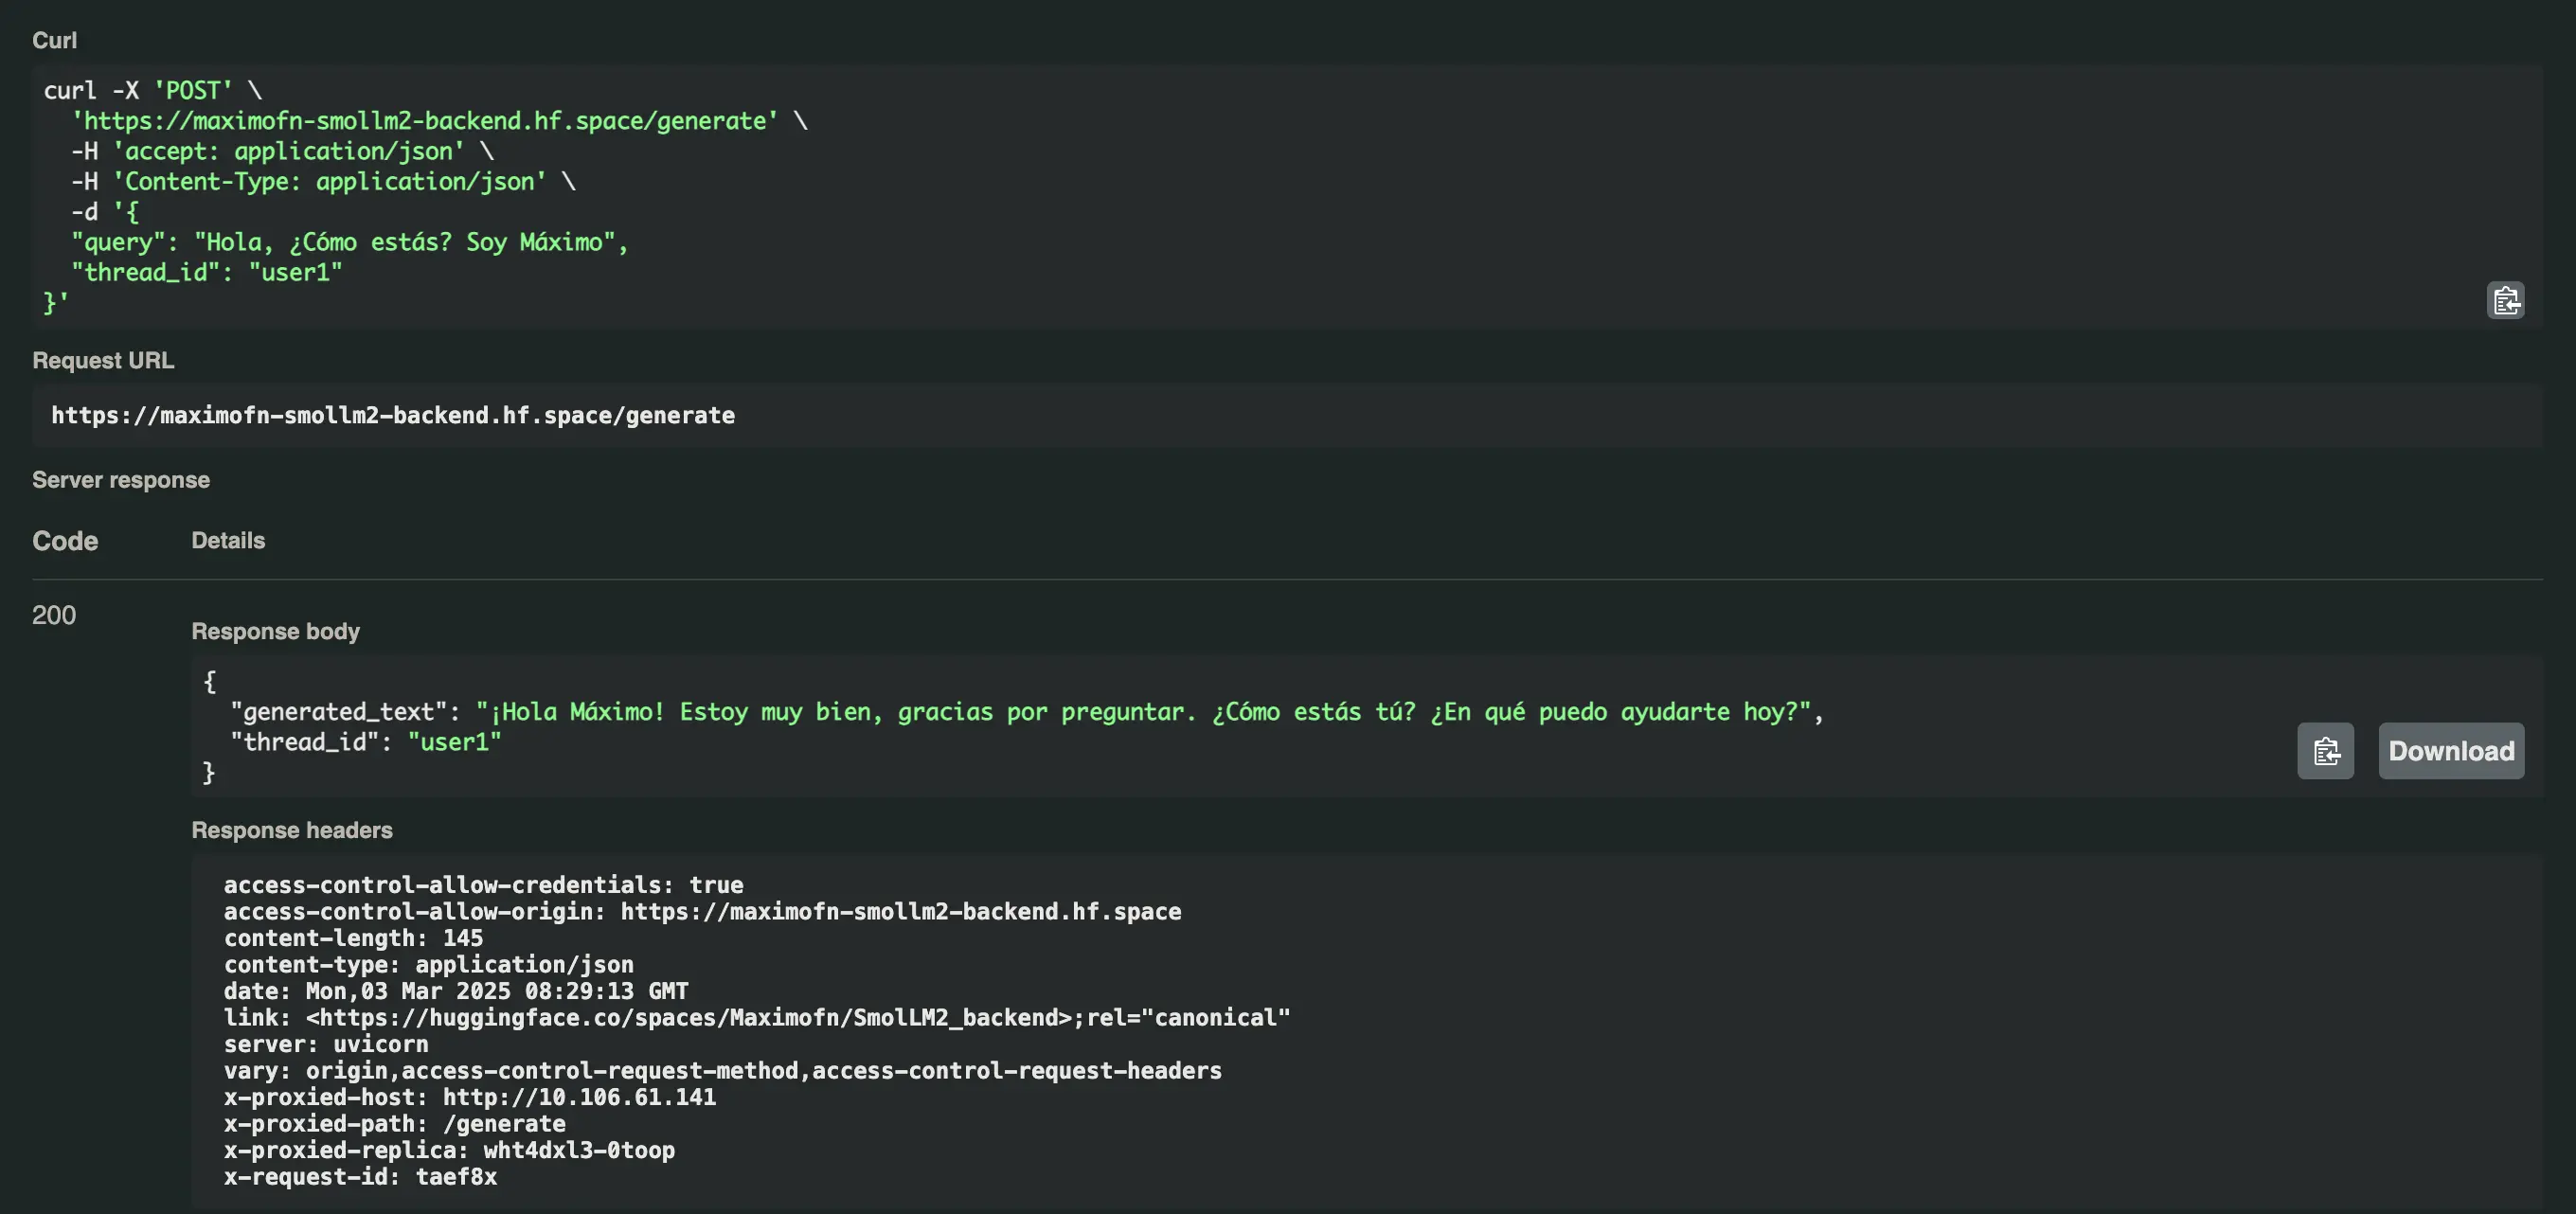Image resolution: width=2576 pixels, height=1214 pixels.
Task: Click the server: uvicorn header
Action: point(326,1044)
